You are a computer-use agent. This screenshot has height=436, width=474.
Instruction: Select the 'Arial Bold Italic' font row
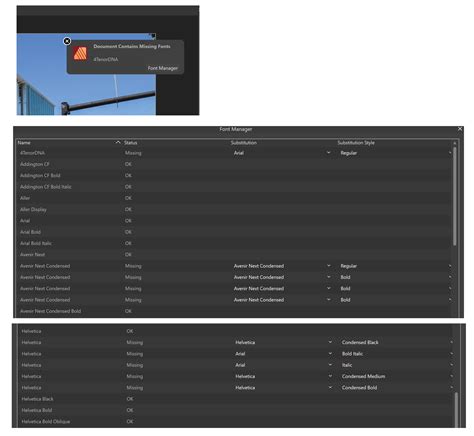(234, 243)
